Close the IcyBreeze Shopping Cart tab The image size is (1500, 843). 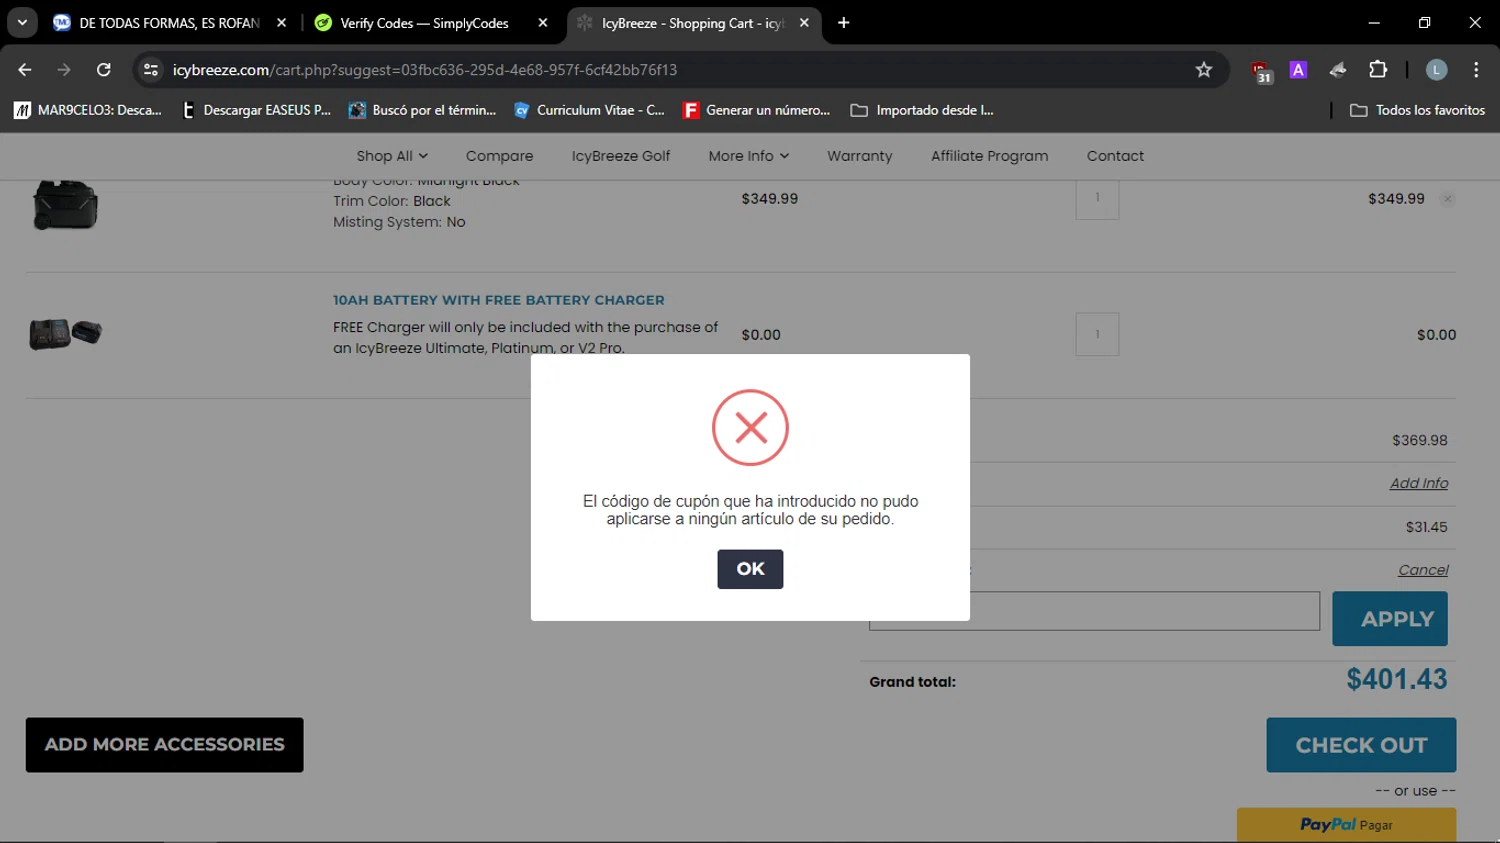pos(804,23)
